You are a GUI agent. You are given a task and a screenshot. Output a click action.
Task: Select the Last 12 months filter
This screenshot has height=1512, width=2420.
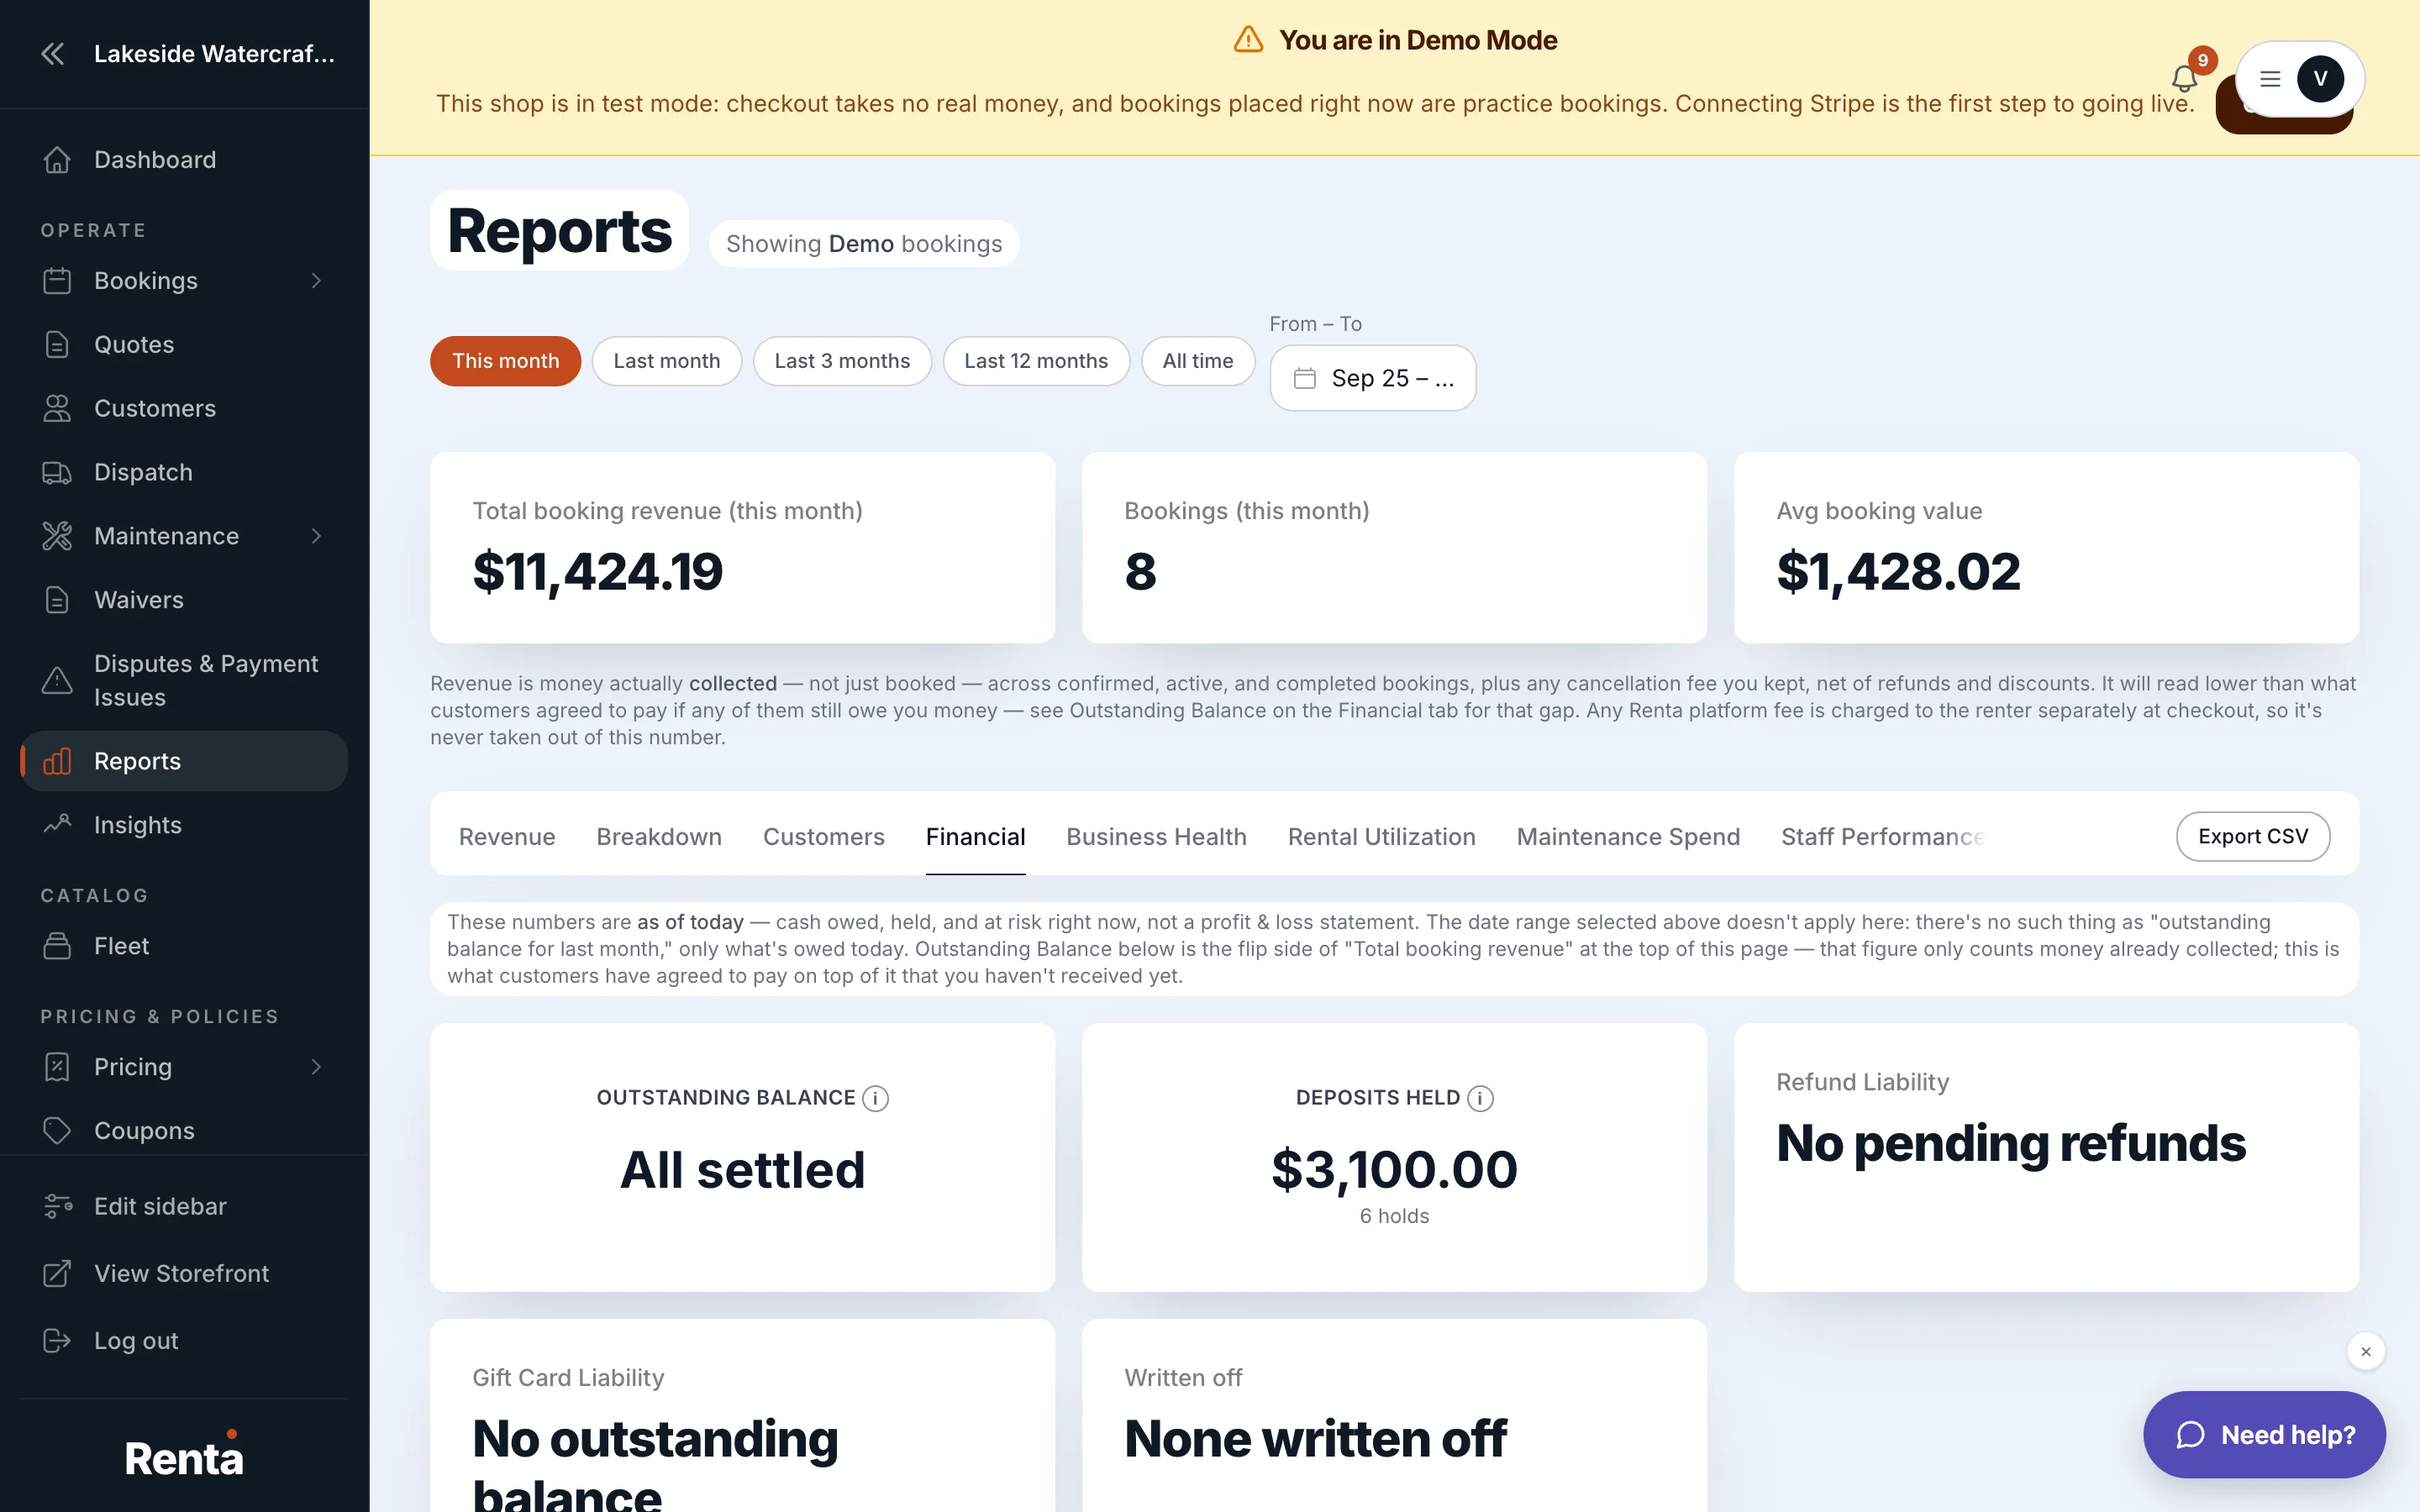coord(1036,361)
